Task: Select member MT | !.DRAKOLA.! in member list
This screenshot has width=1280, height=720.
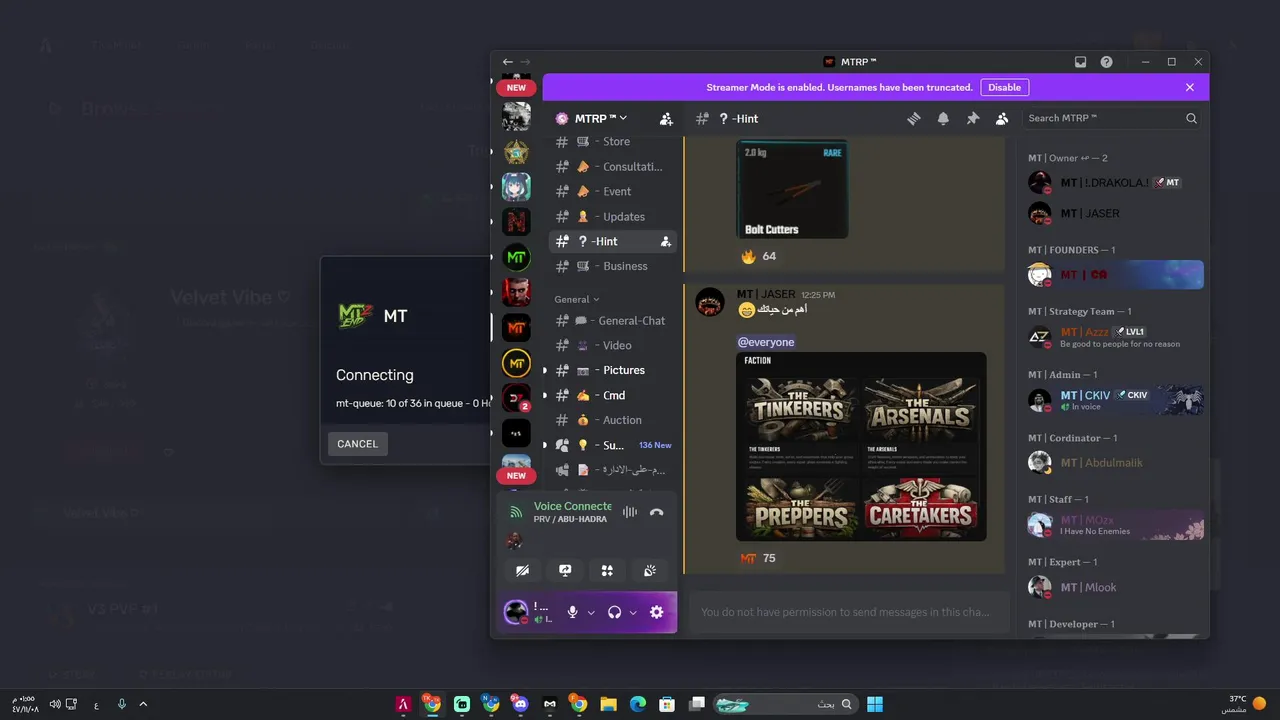Action: (x=1115, y=183)
